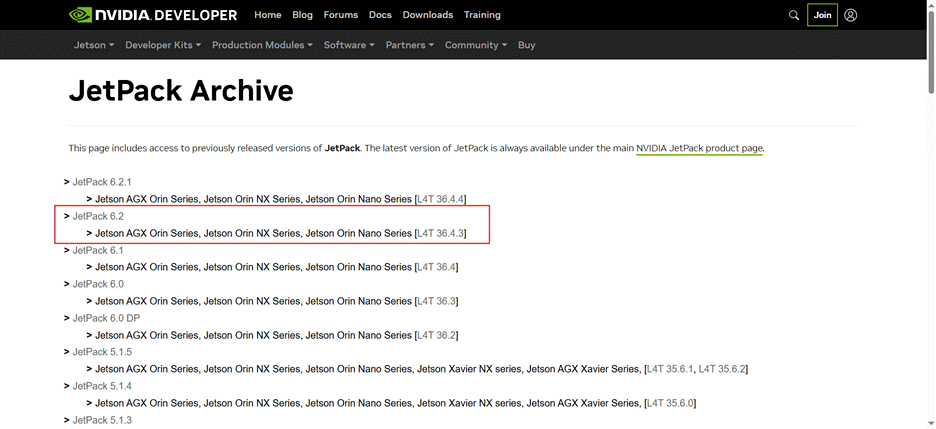
Task: Open the Production Modules dropdown
Action: (262, 45)
